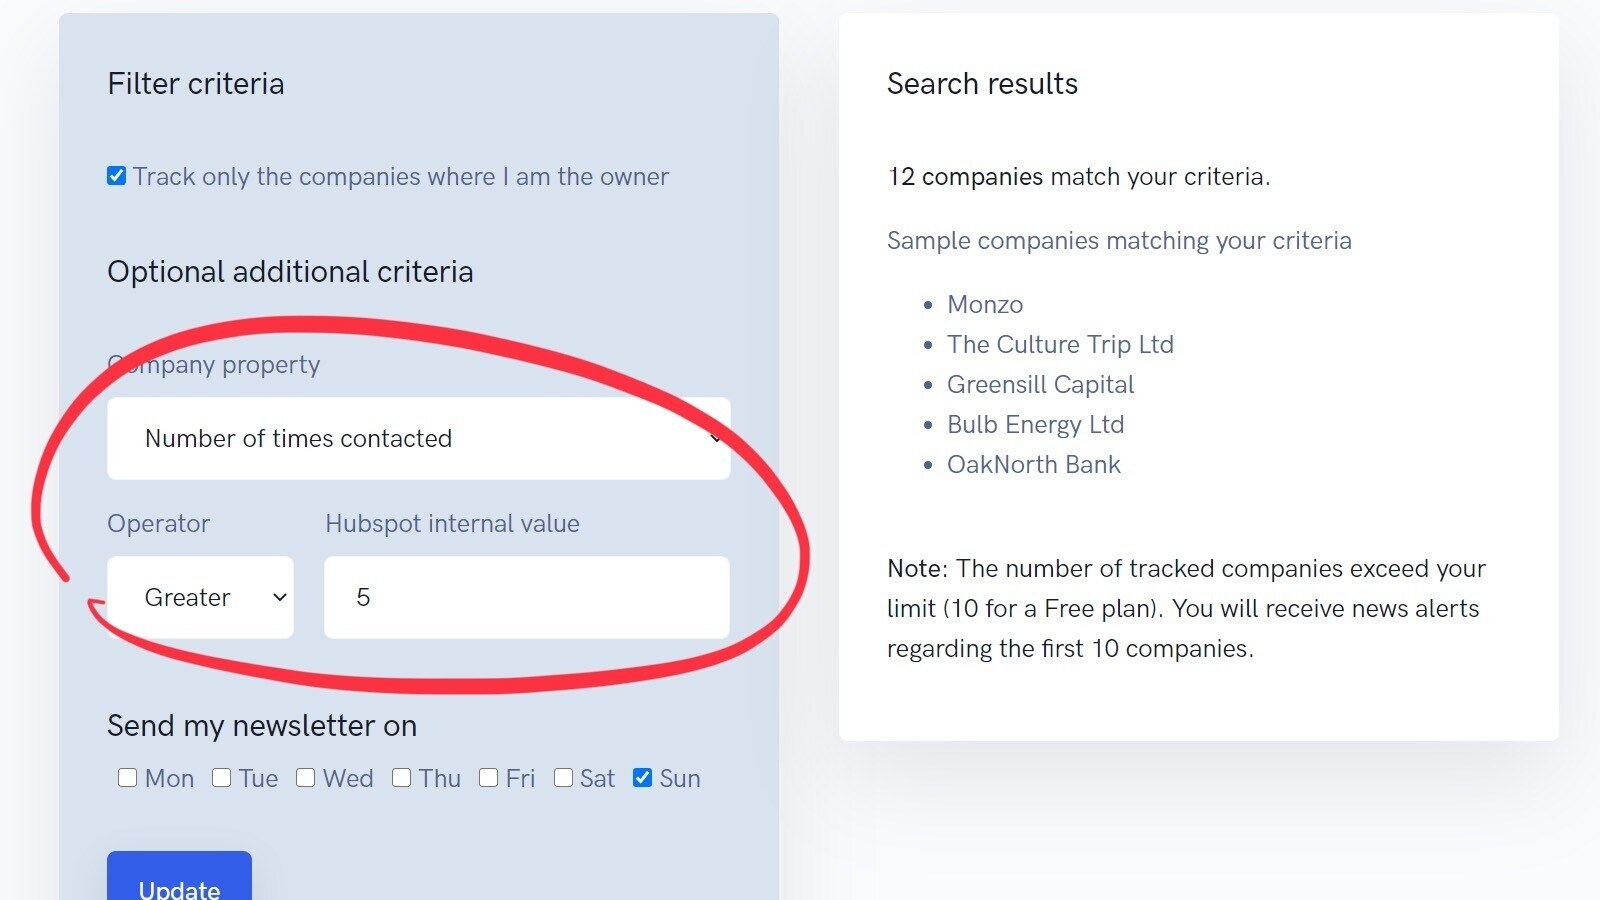Image resolution: width=1600 pixels, height=900 pixels.
Task: Click the Greensill Capital list item
Action: [x=1040, y=384]
